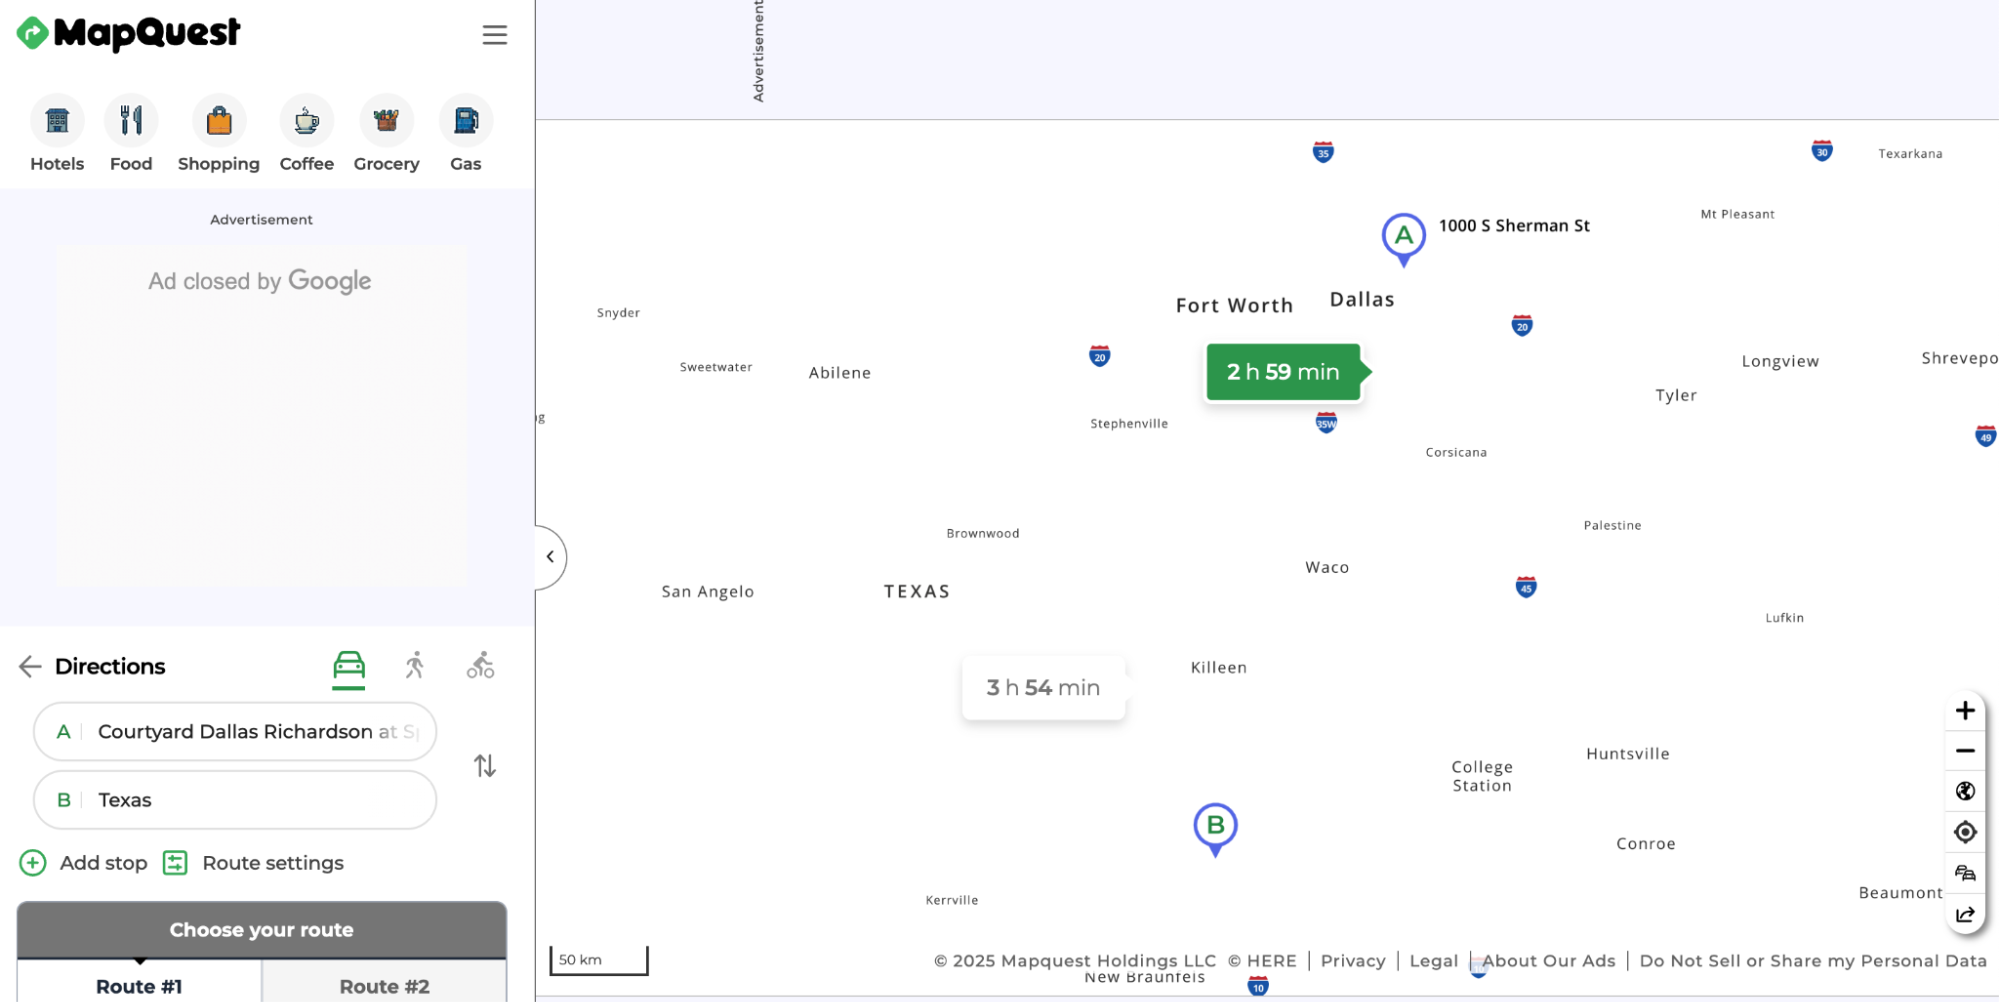Go back from Directions panel
Image resolution: width=1999 pixels, height=1003 pixels.
click(x=30, y=667)
